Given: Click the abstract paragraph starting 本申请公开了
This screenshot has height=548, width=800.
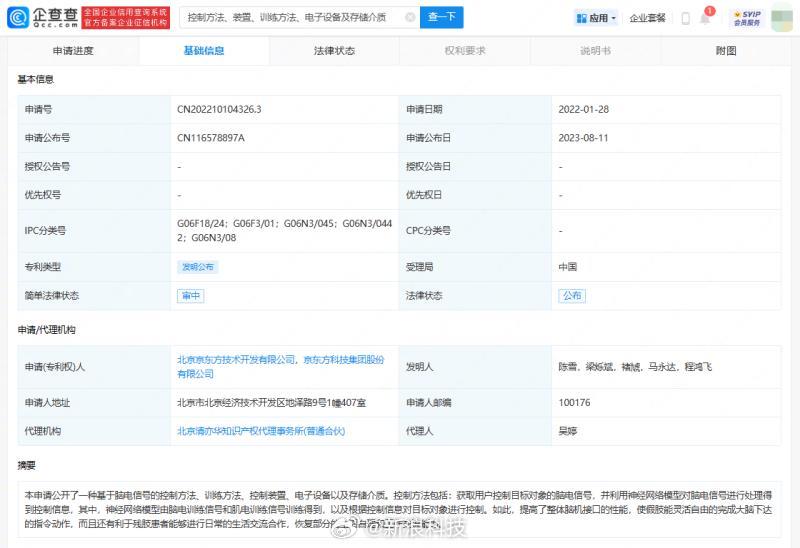Looking at the screenshot, I should tap(398, 509).
